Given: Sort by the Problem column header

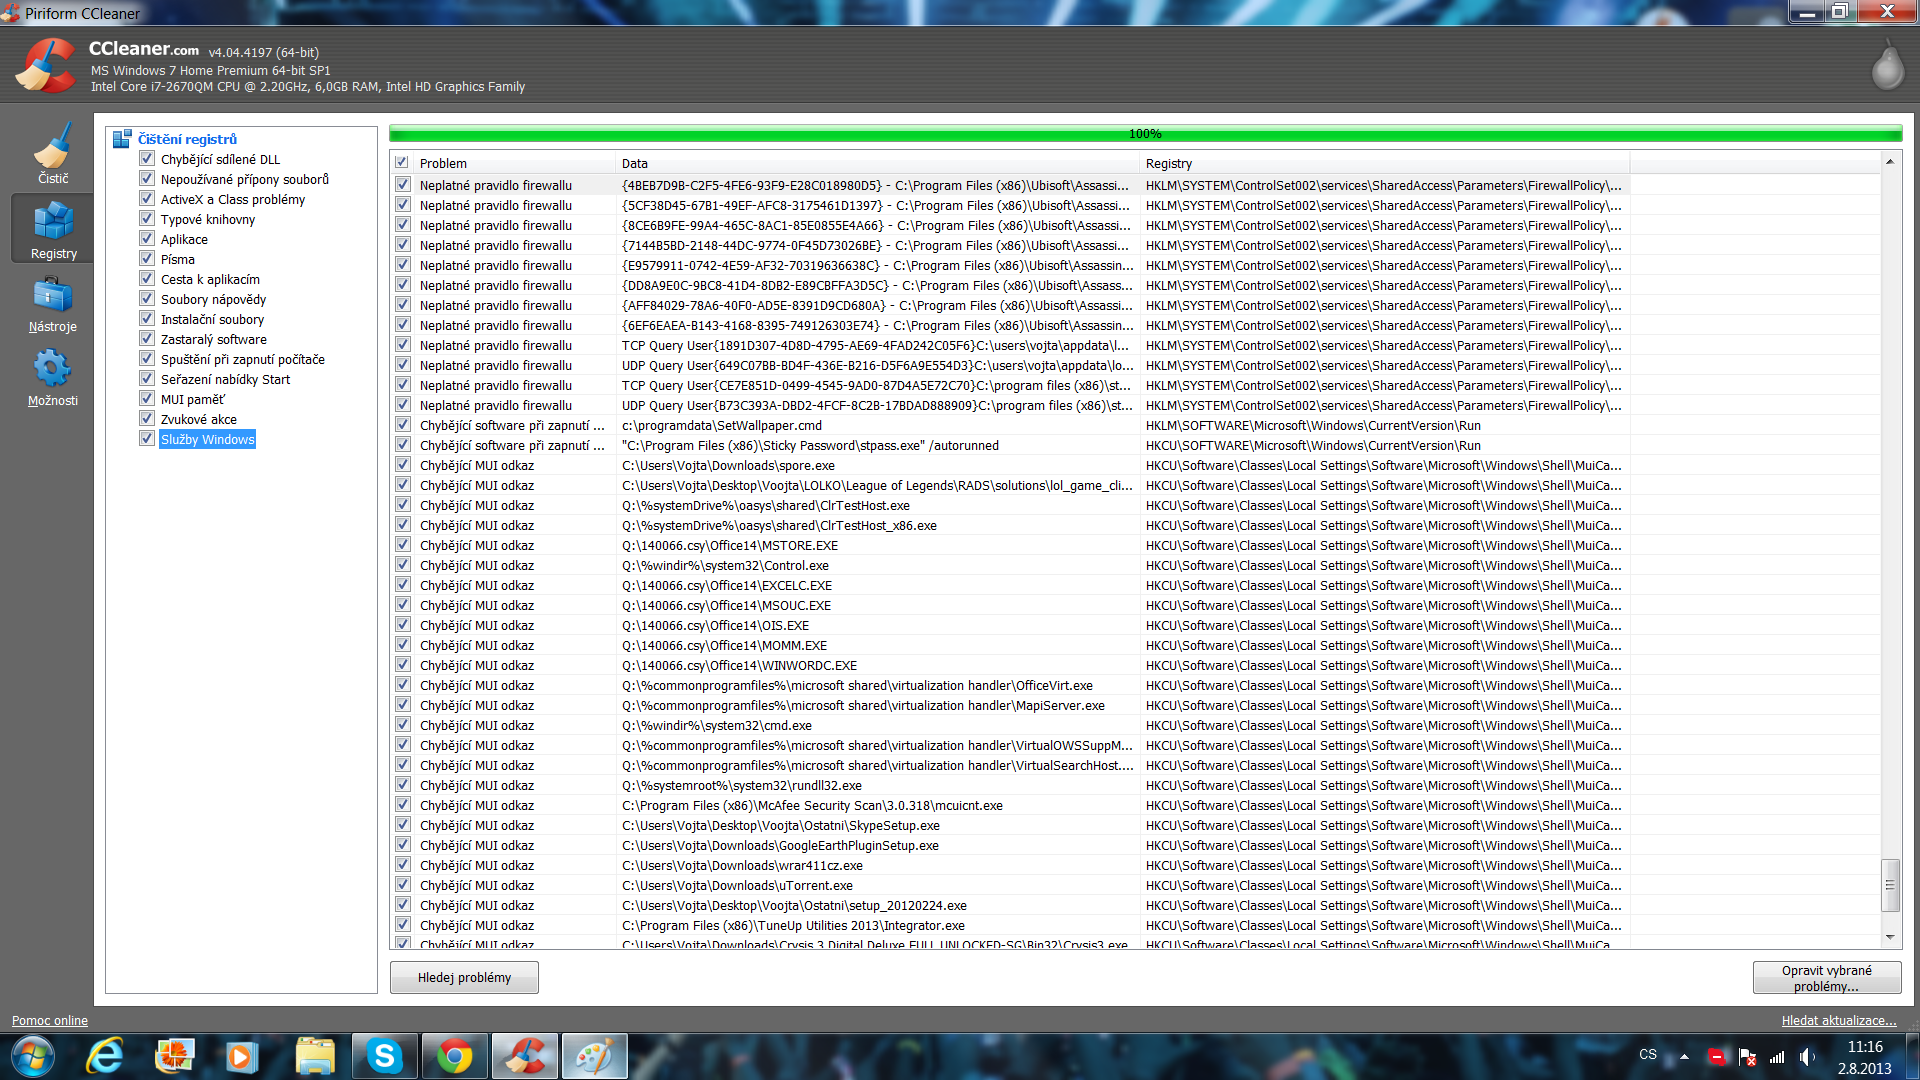Looking at the screenshot, I should (514, 163).
